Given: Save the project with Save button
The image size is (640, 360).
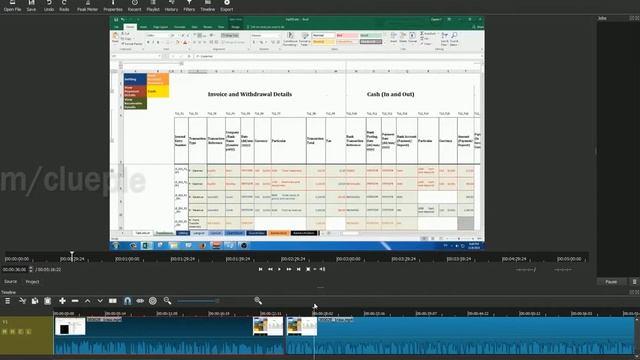Looking at the screenshot, I should tap(31, 6).
